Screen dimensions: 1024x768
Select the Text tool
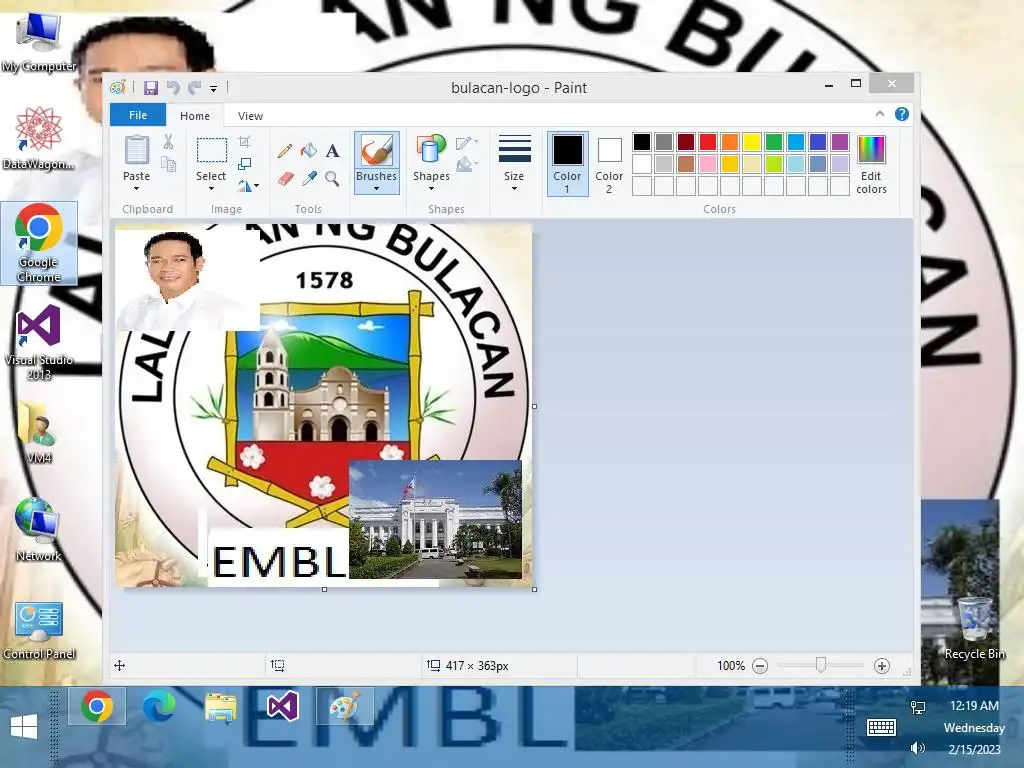click(332, 151)
